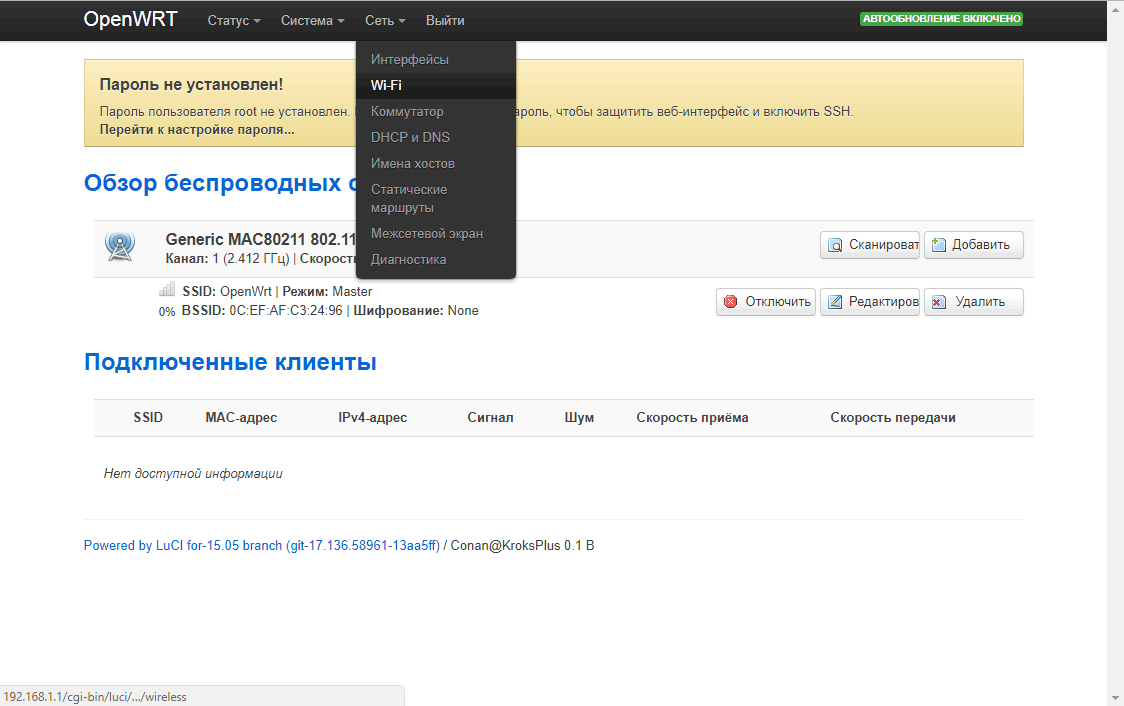Click the OpenWRT brand title
The width and height of the screenshot is (1124, 706).
[130, 19]
